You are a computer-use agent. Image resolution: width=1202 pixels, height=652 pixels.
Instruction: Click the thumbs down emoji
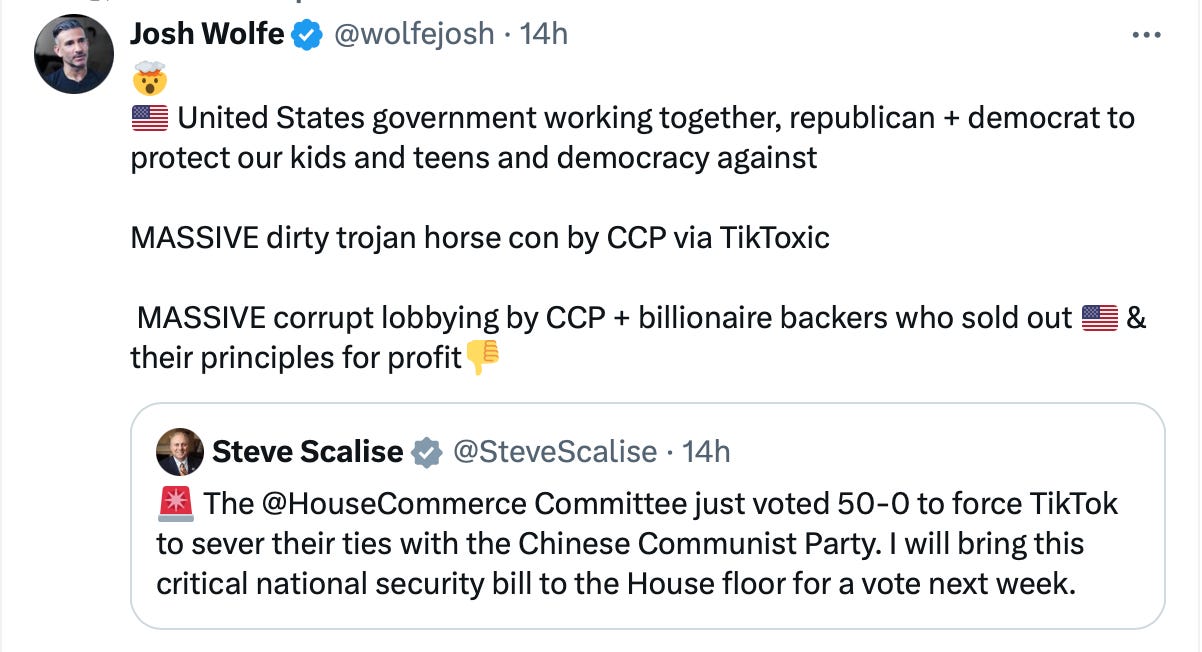(x=484, y=355)
